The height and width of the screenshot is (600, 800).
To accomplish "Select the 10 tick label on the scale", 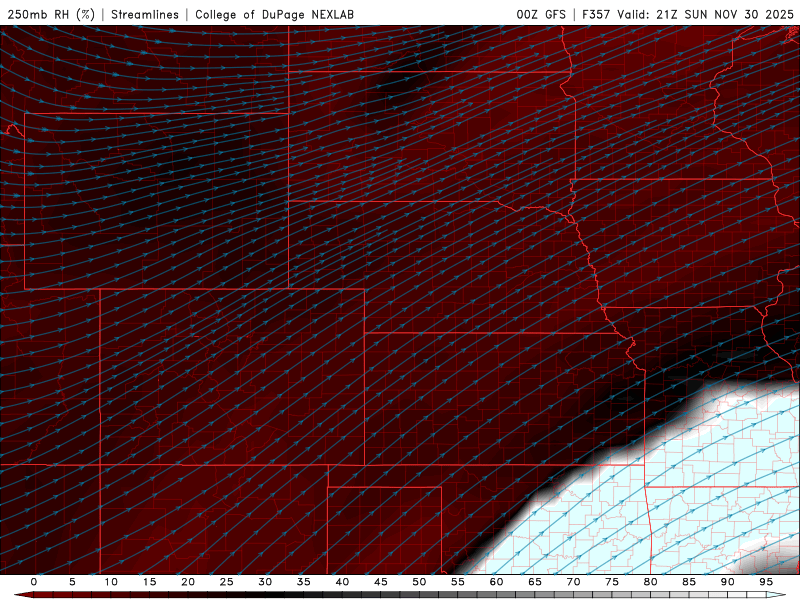I will (x=111, y=582).
